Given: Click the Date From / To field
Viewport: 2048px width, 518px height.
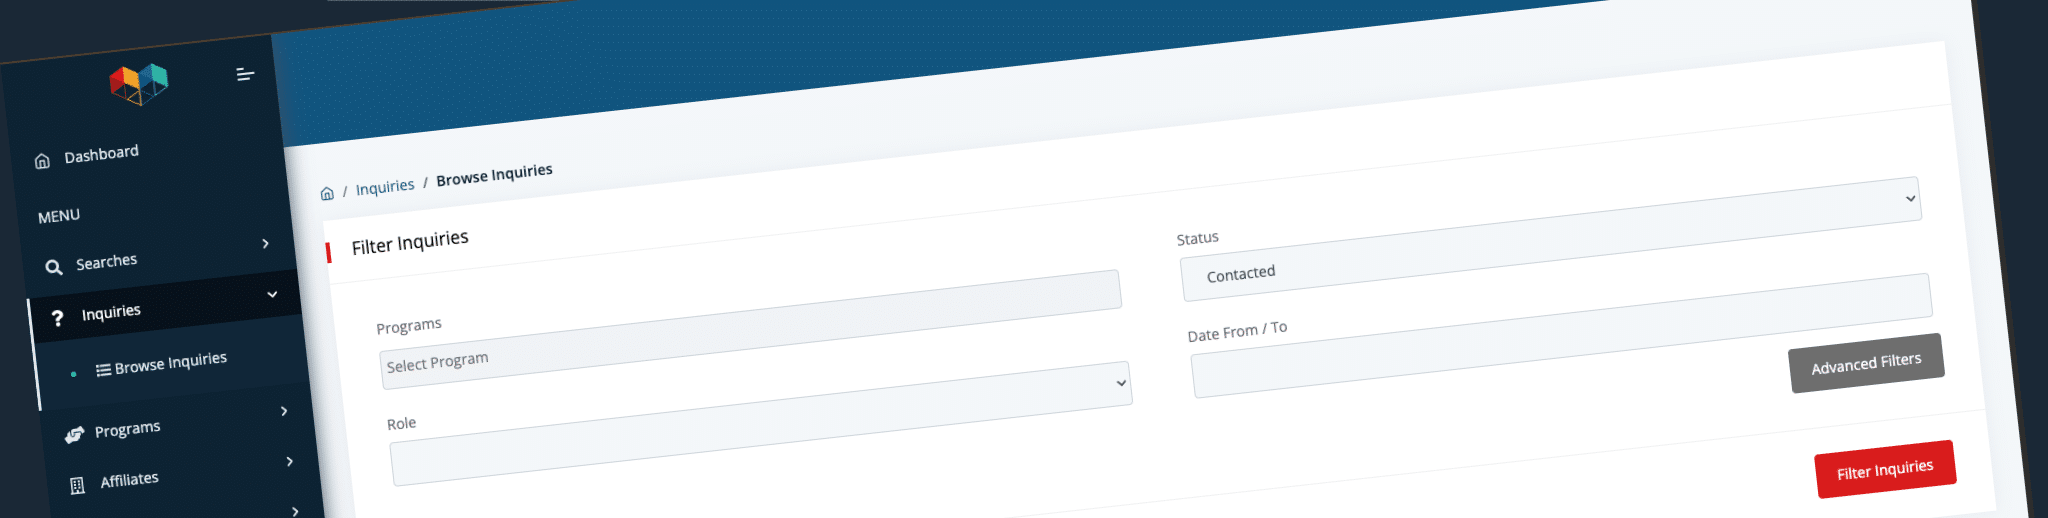Looking at the screenshot, I should coord(1561,335).
